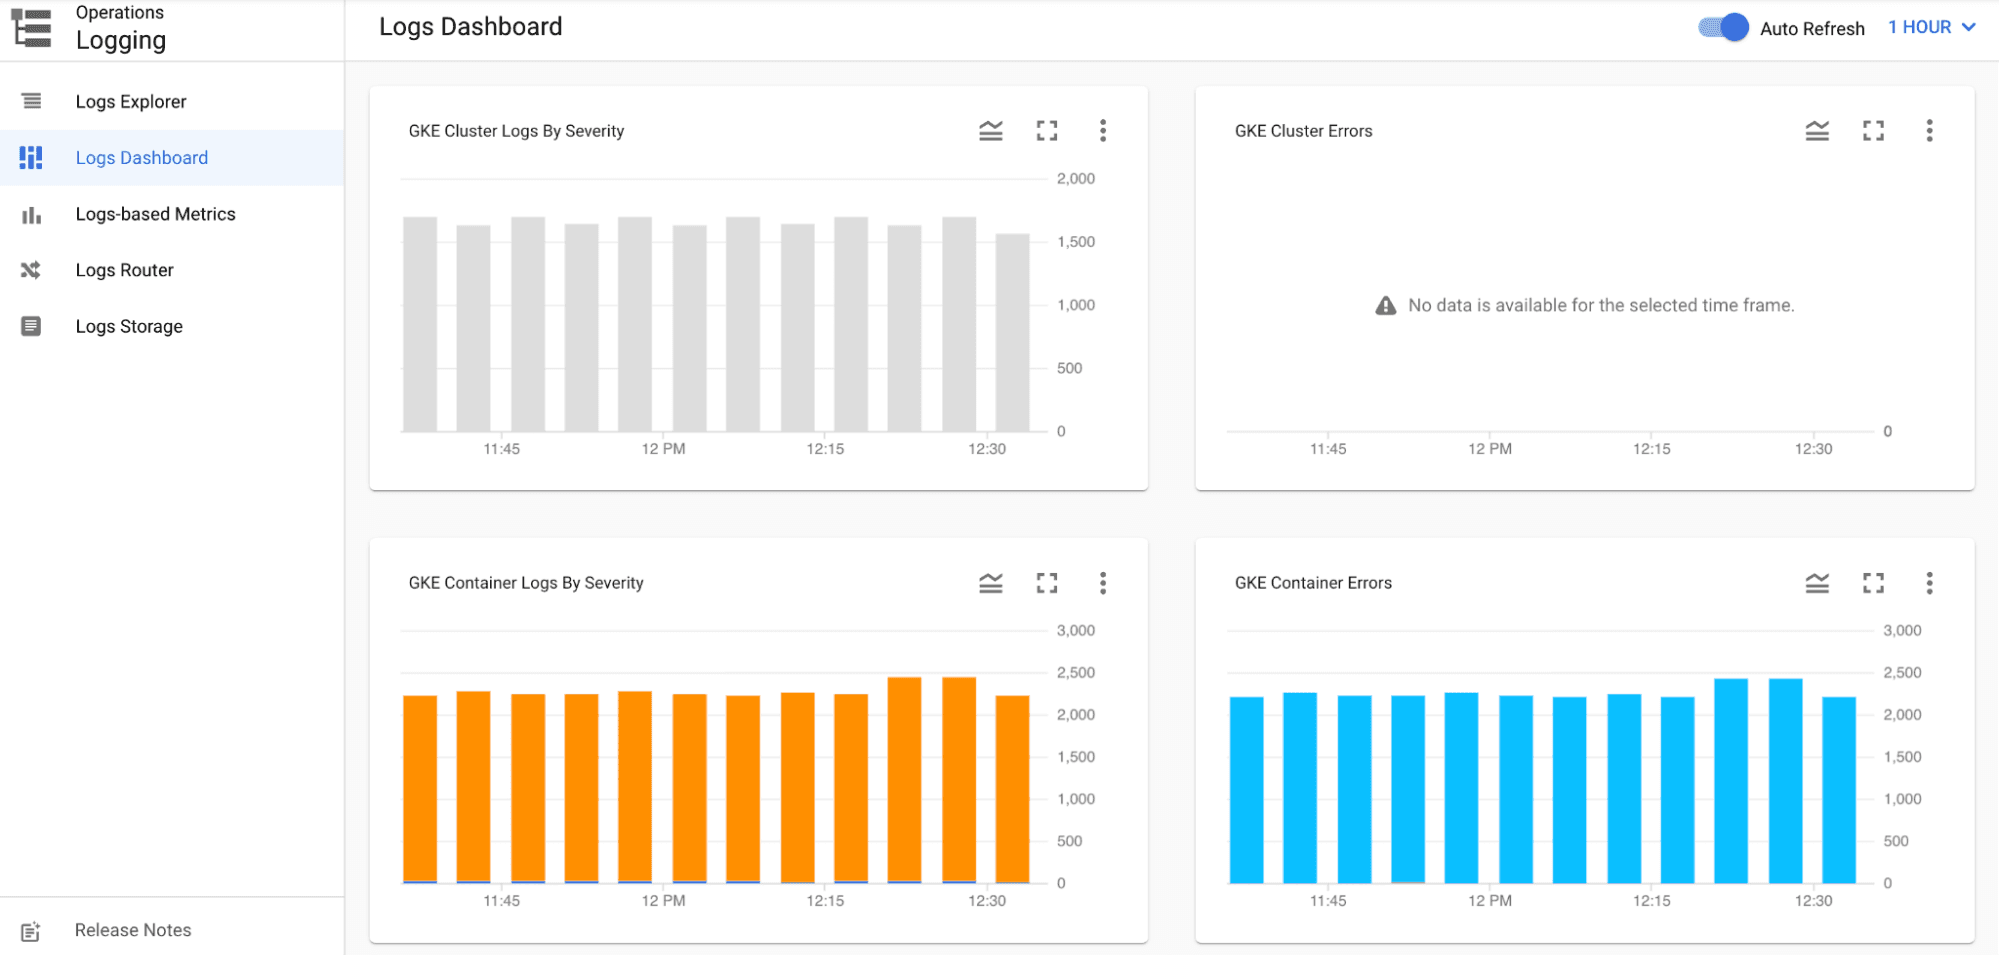Open overflow menu on GKE Cluster Logs chart
The height and width of the screenshot is (955, 1999).
[x=1103, y=130]
